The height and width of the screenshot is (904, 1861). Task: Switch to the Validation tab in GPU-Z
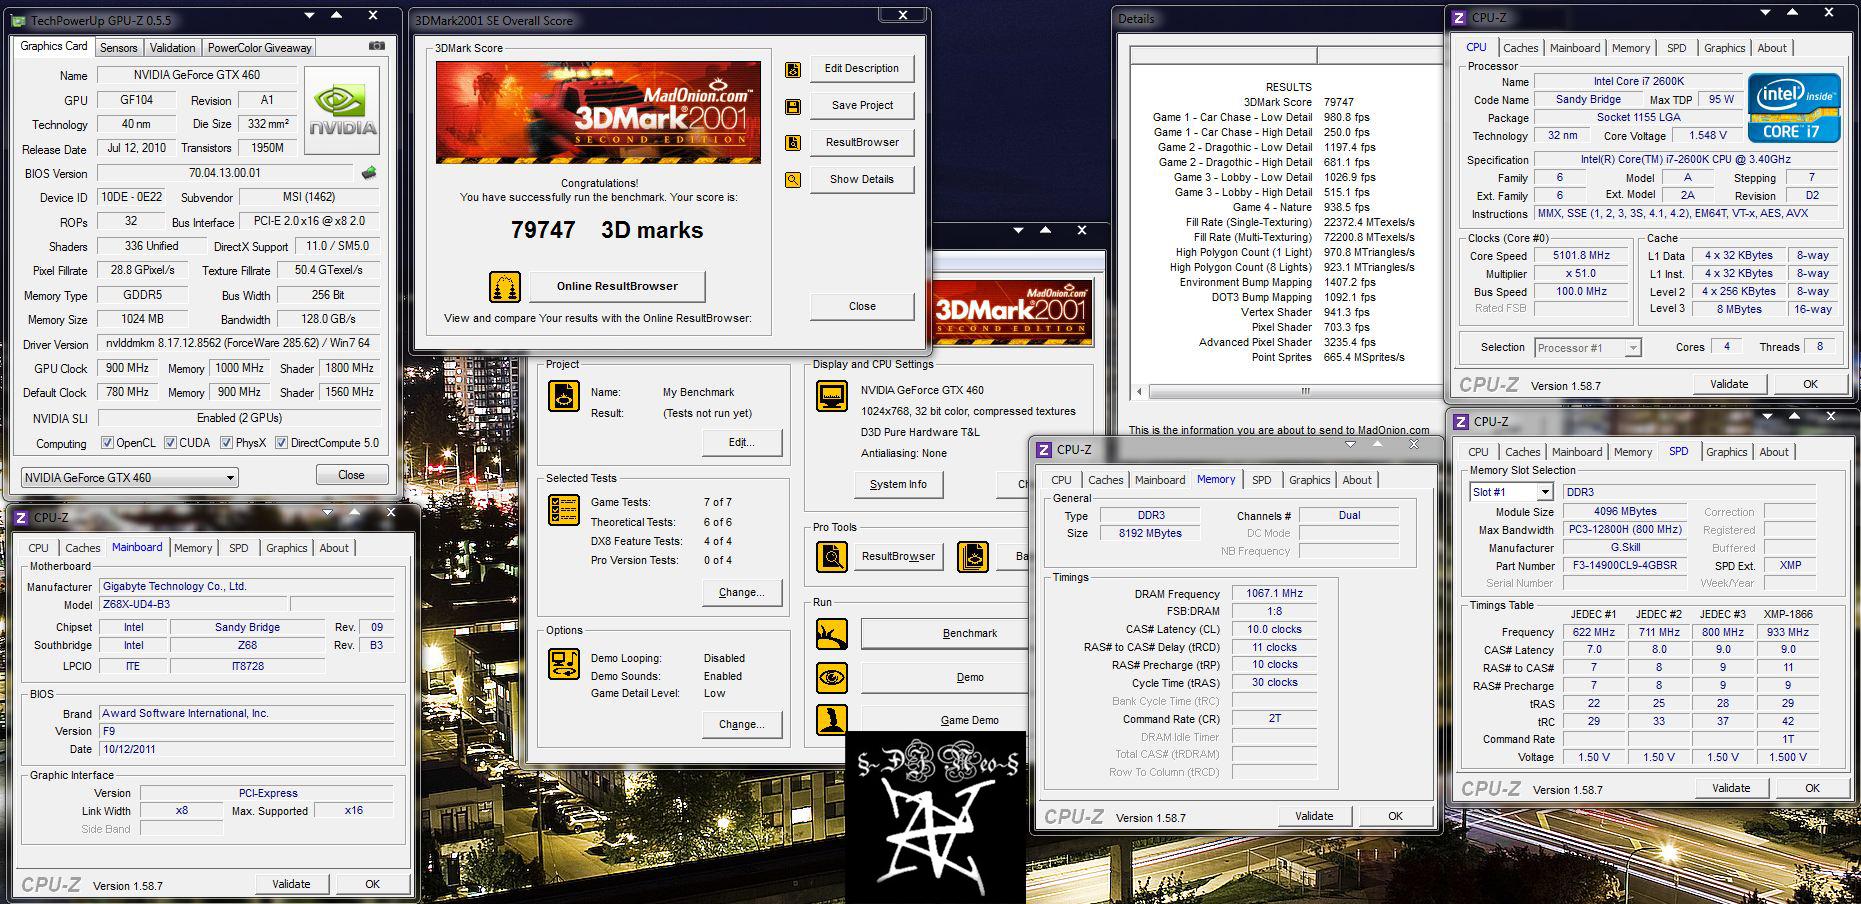173,48
